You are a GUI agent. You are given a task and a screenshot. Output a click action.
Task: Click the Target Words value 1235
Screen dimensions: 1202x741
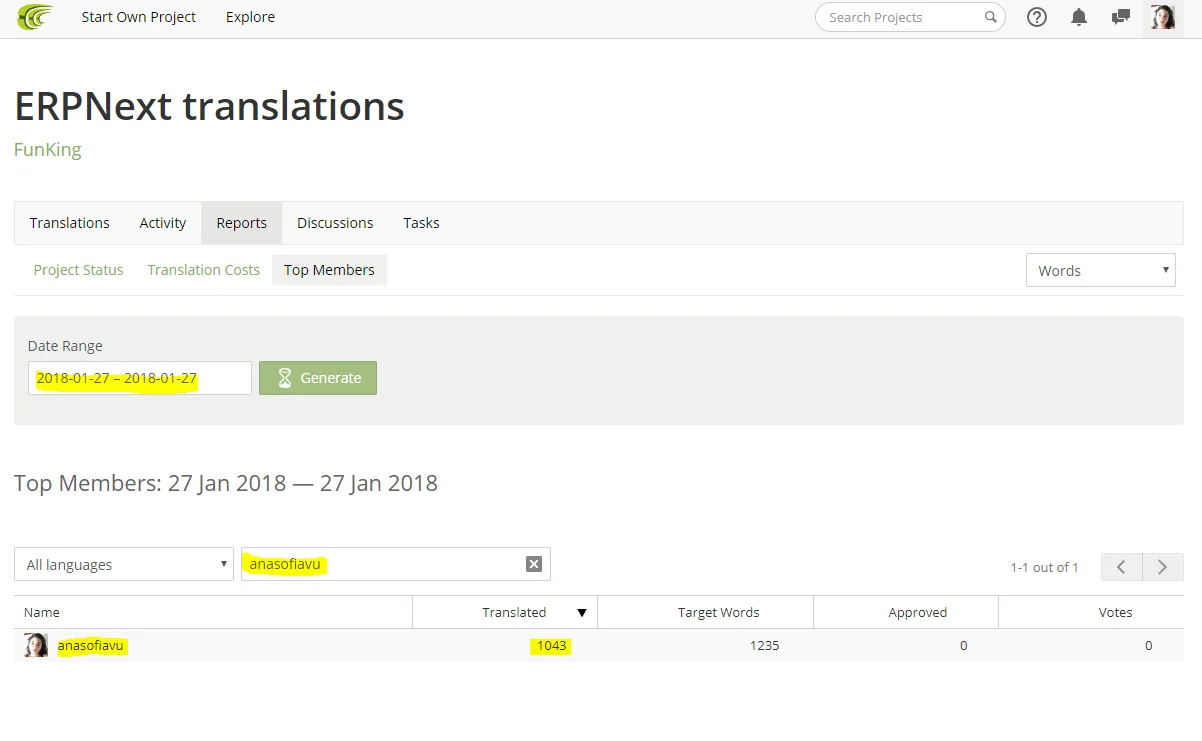[764, 646]
